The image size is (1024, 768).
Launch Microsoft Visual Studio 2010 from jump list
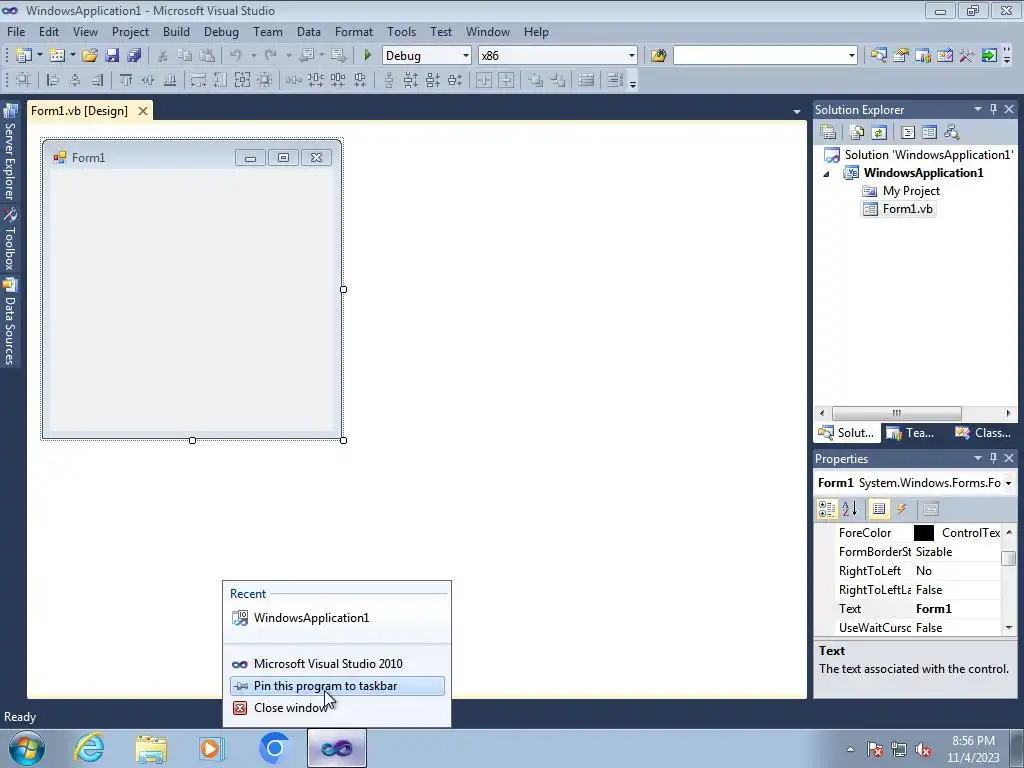(x=337, y=664)
